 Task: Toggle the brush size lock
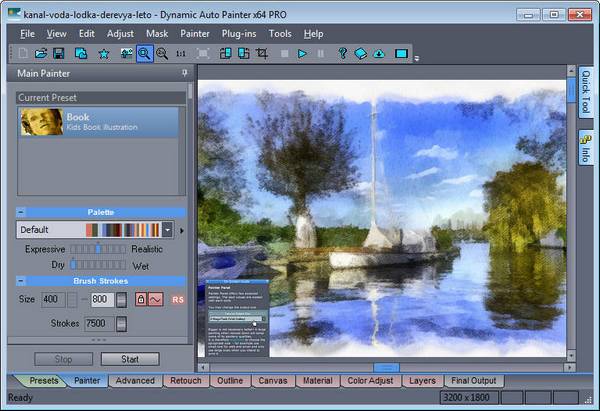141,300
